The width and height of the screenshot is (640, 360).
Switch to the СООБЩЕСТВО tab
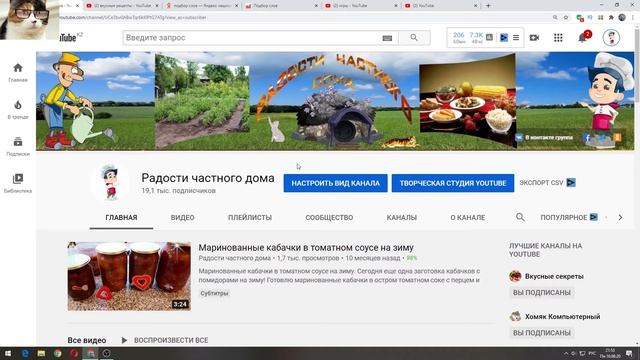(x=329, y=218)
